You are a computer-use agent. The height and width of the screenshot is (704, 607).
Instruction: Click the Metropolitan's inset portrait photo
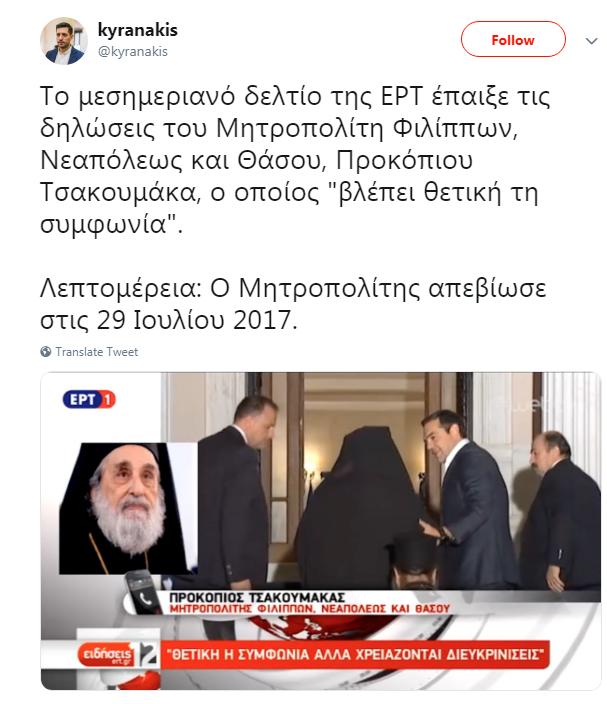click(x=128, y=508)
